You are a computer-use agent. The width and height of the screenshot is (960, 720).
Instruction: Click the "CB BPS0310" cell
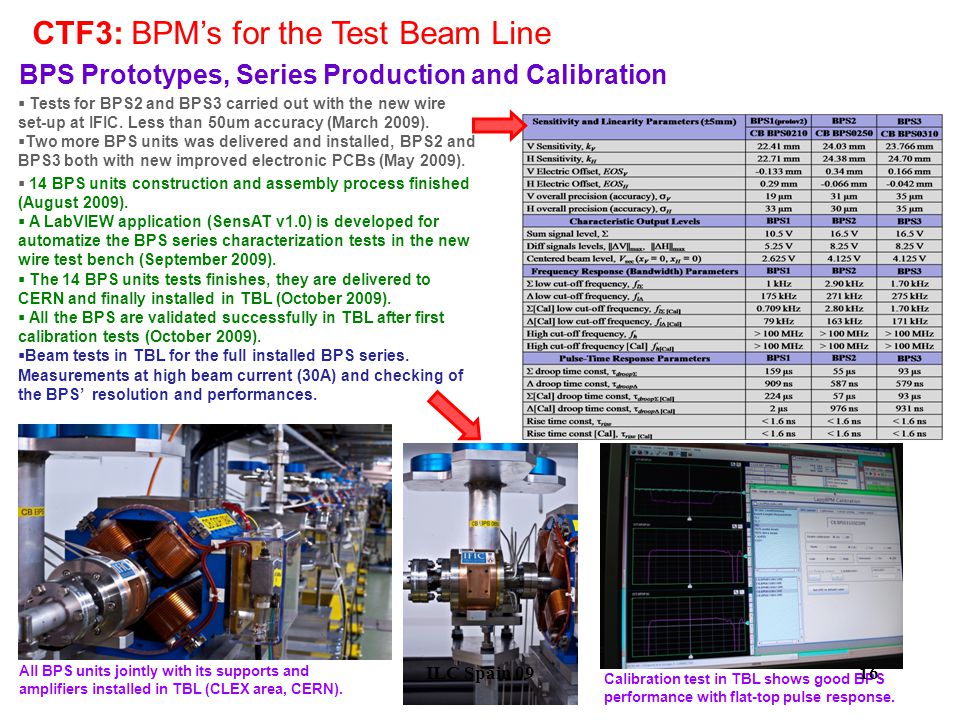tap(909, 133)
